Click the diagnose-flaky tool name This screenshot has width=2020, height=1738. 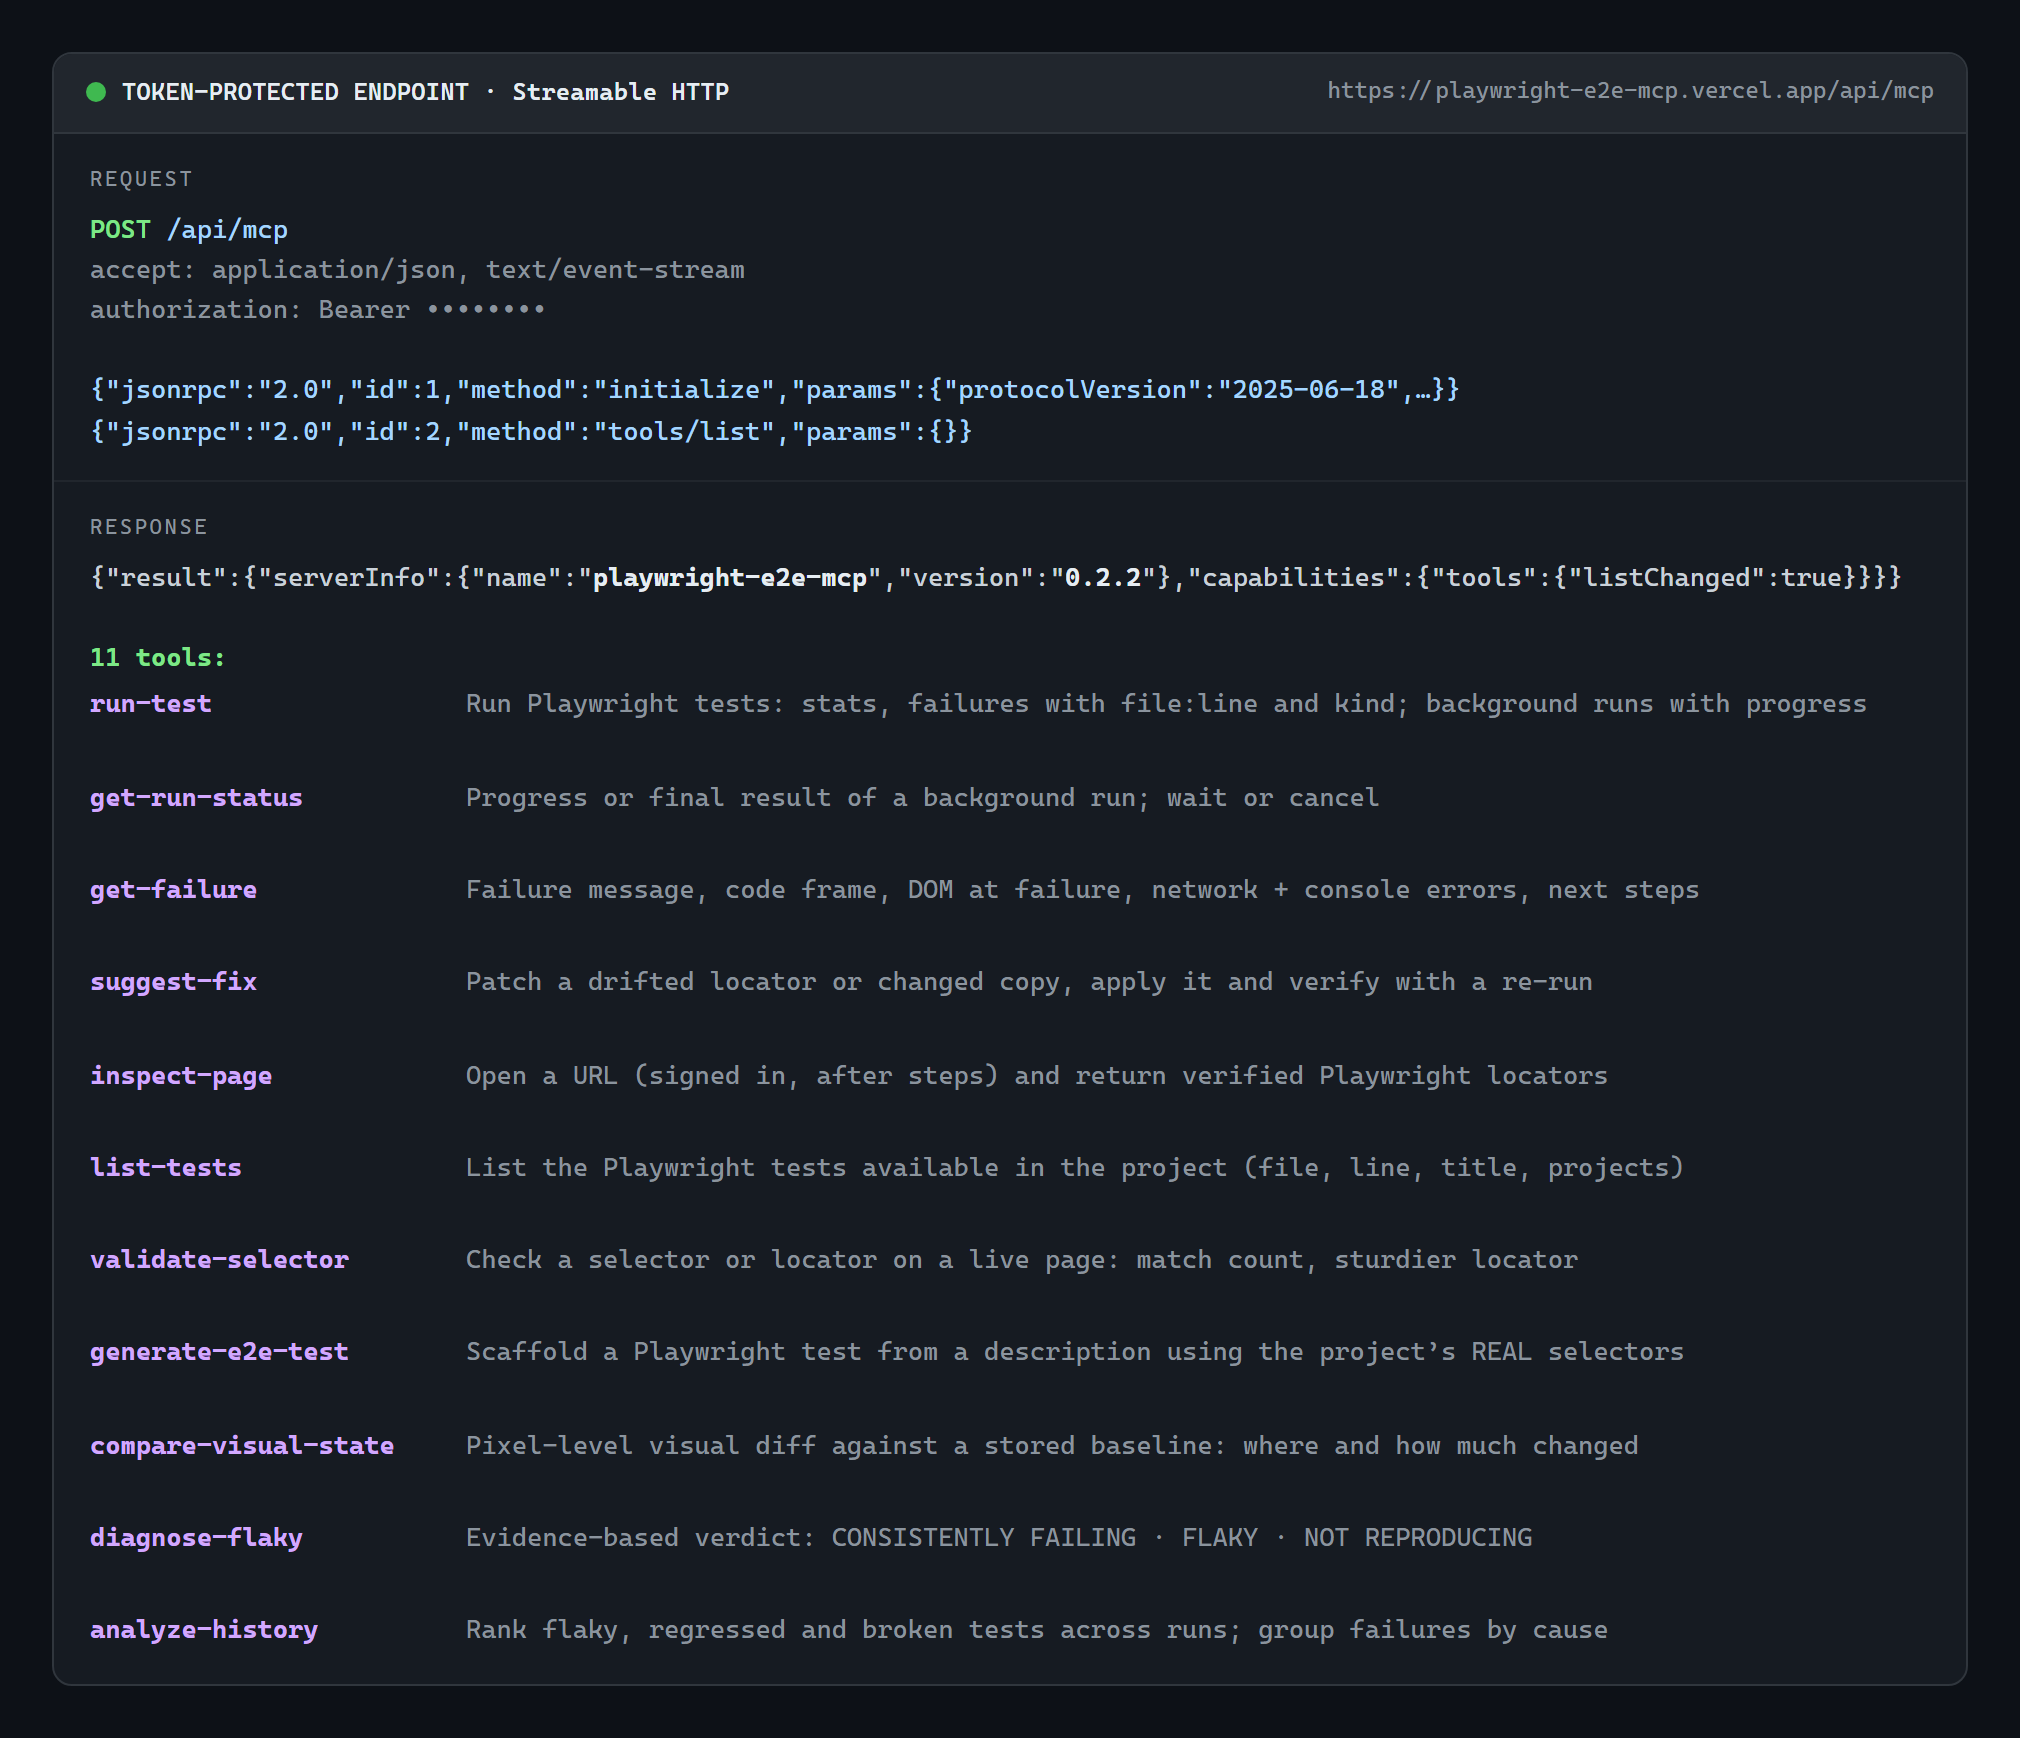[x=196, y=1538]
